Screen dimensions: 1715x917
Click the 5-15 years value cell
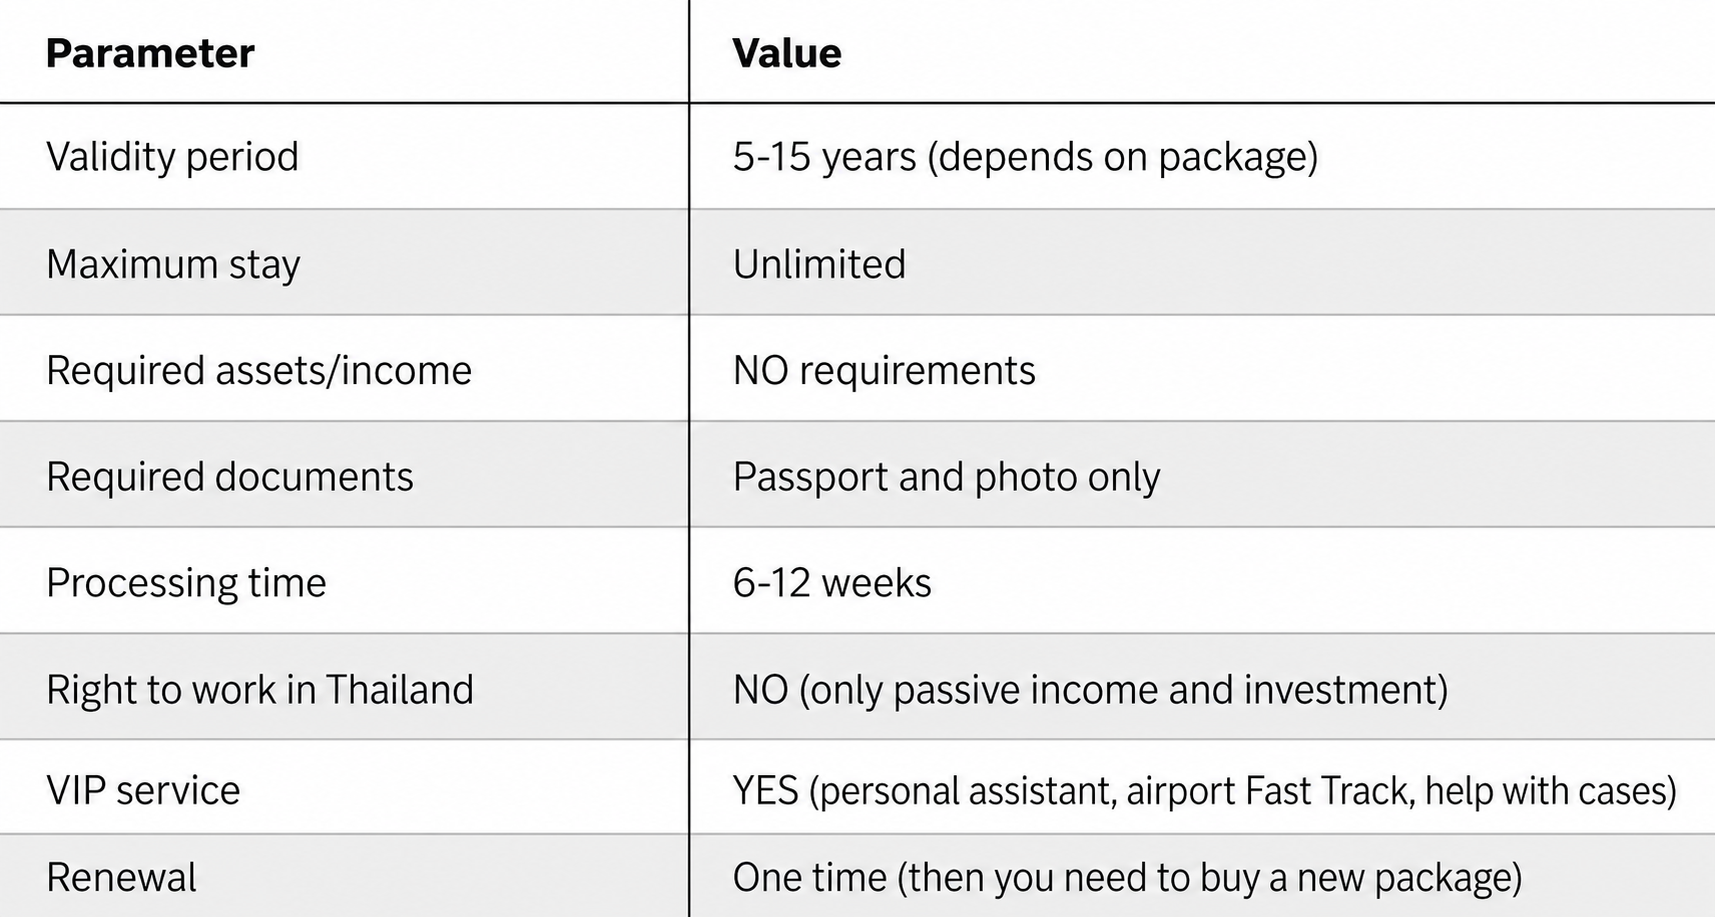[1025, 157]
